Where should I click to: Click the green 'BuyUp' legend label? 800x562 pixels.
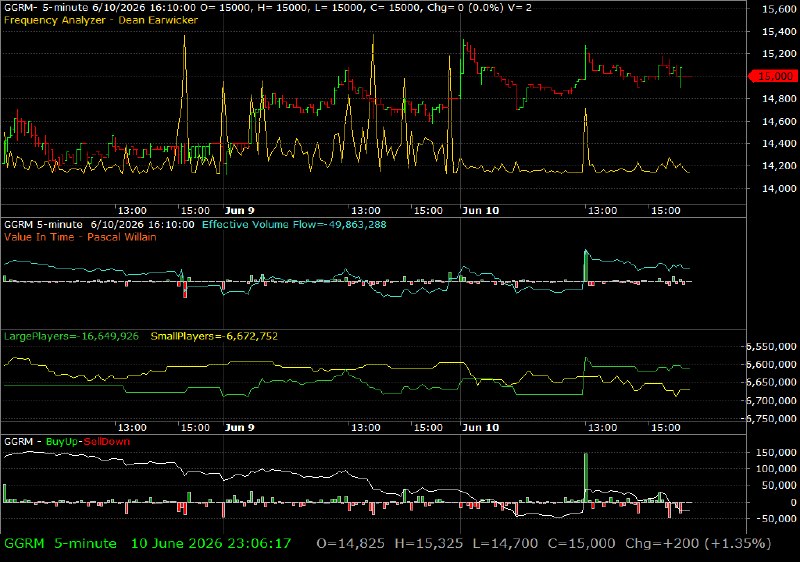click(62, 442)
